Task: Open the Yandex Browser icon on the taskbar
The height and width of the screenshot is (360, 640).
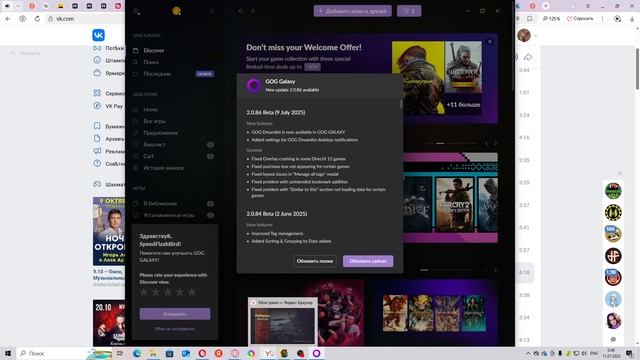Action: 268,353
